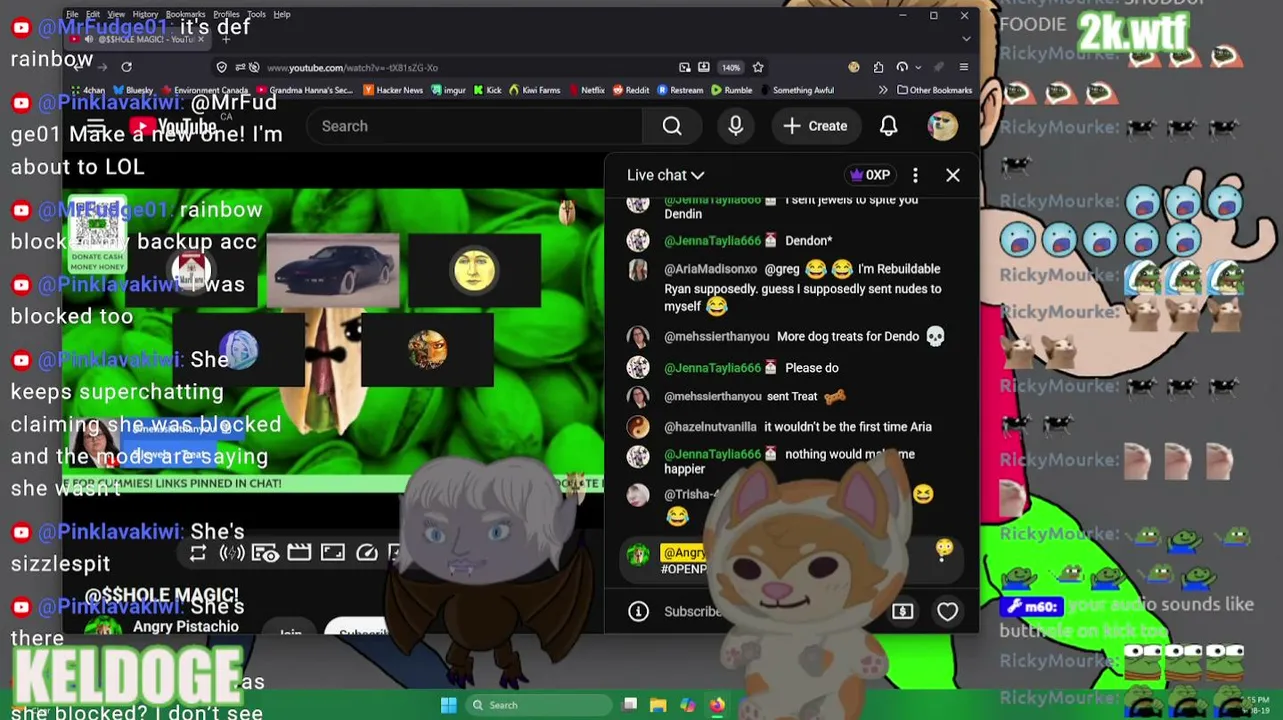Viewport: 1283px width, 720px height.
Task: Focus the YouTube search field
Action: coord(474,126)
